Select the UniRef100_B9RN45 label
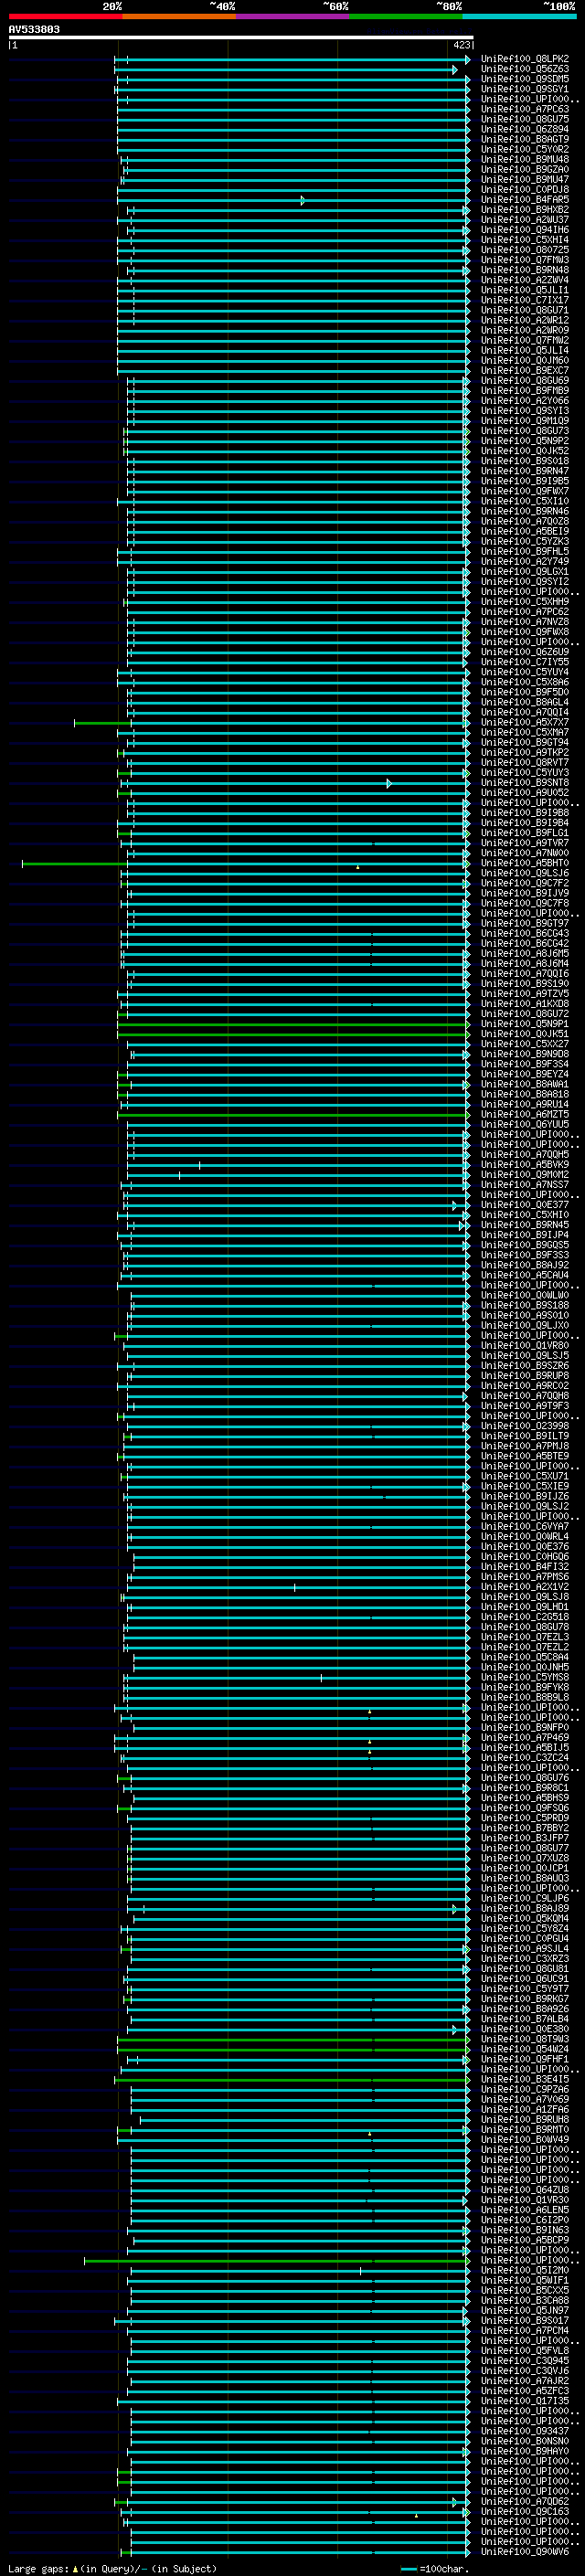 click(x=525, y=1225)
